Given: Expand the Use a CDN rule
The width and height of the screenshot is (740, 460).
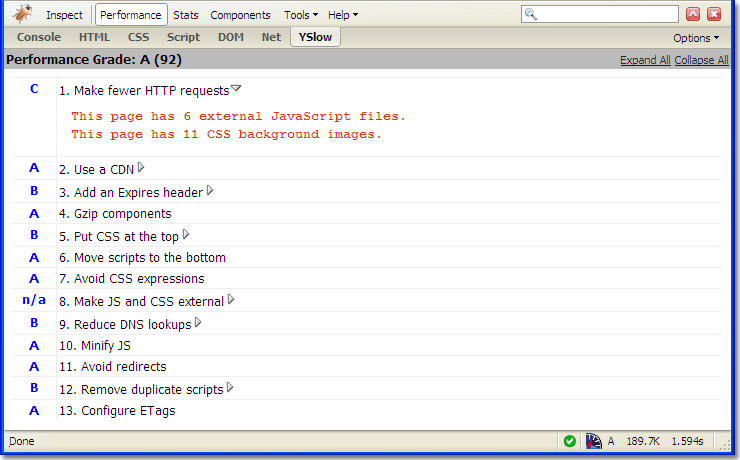Looking at the screenshot, I should 141,168.
